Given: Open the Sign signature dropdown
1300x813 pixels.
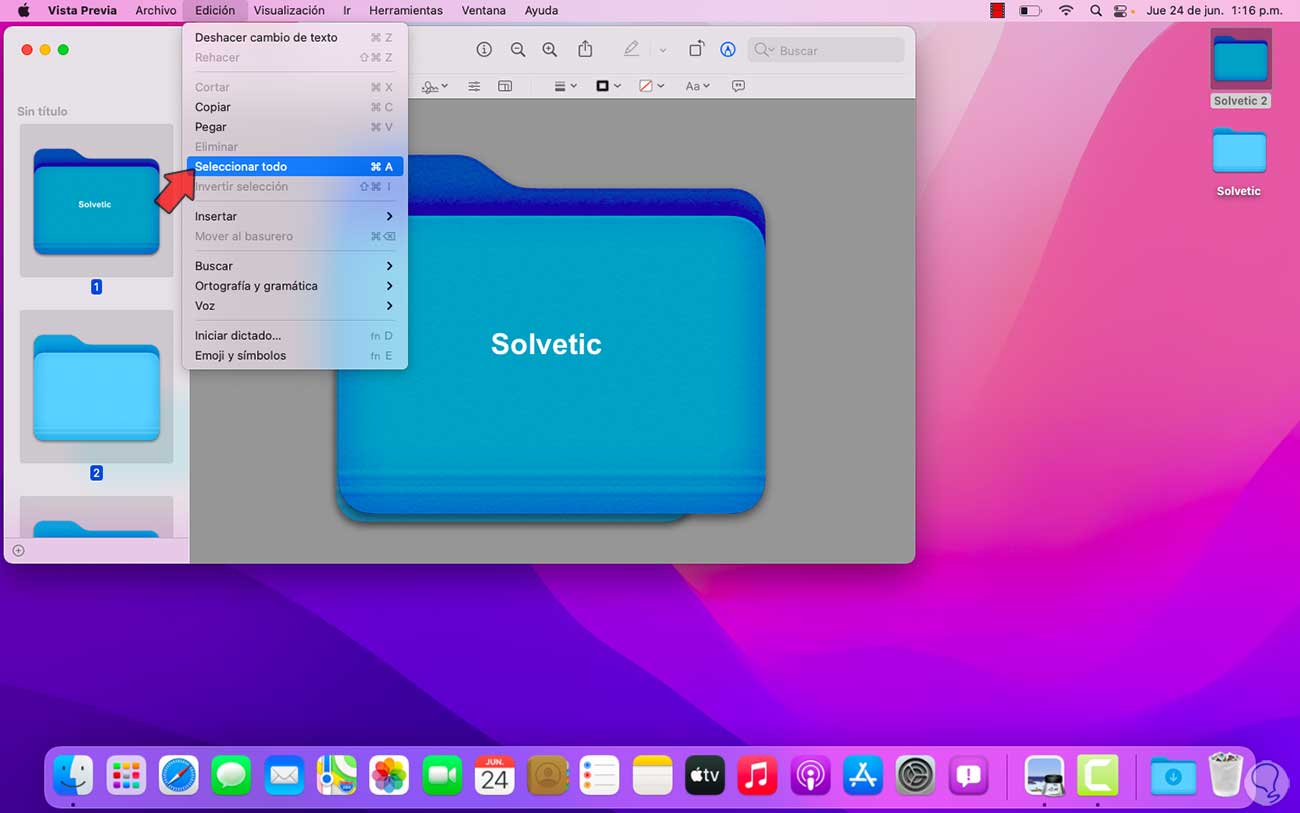Looking at the screenshot, I should pyautogui.click(x=435, y=86).
